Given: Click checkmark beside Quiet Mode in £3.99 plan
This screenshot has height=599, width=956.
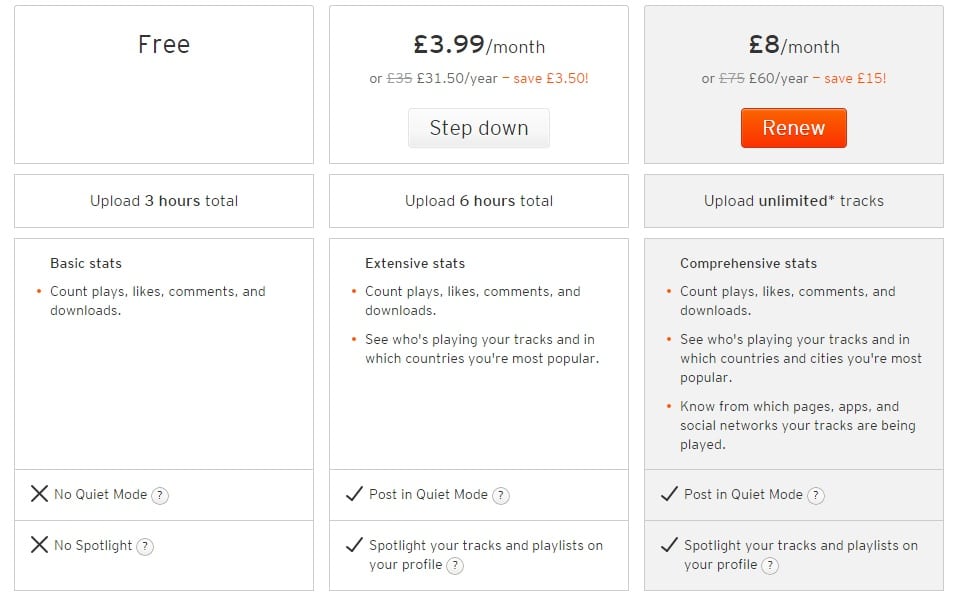Looking at the screenshot, I should tap(354, 493).
